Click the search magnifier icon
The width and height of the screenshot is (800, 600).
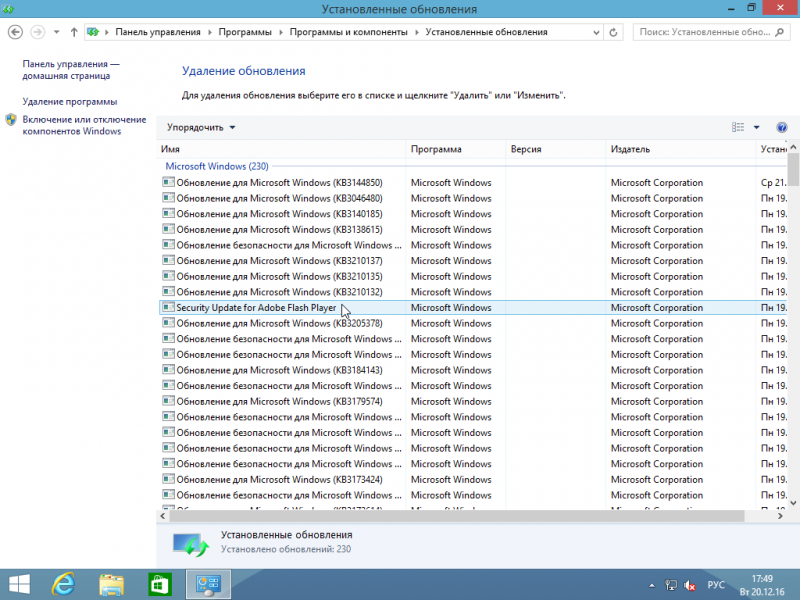pos(779,32)
